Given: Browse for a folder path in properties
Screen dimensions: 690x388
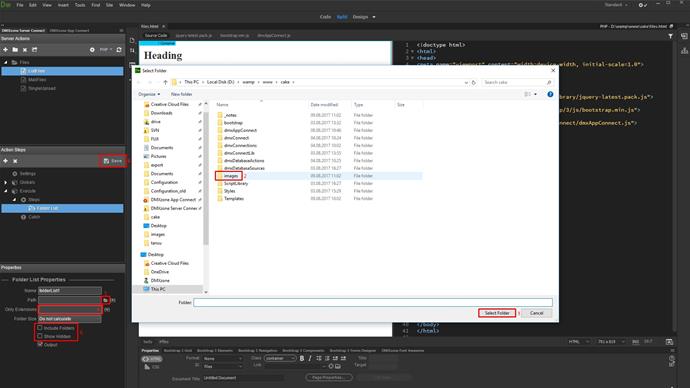Looking at the screenshot, I should click(x=106, y=300).
